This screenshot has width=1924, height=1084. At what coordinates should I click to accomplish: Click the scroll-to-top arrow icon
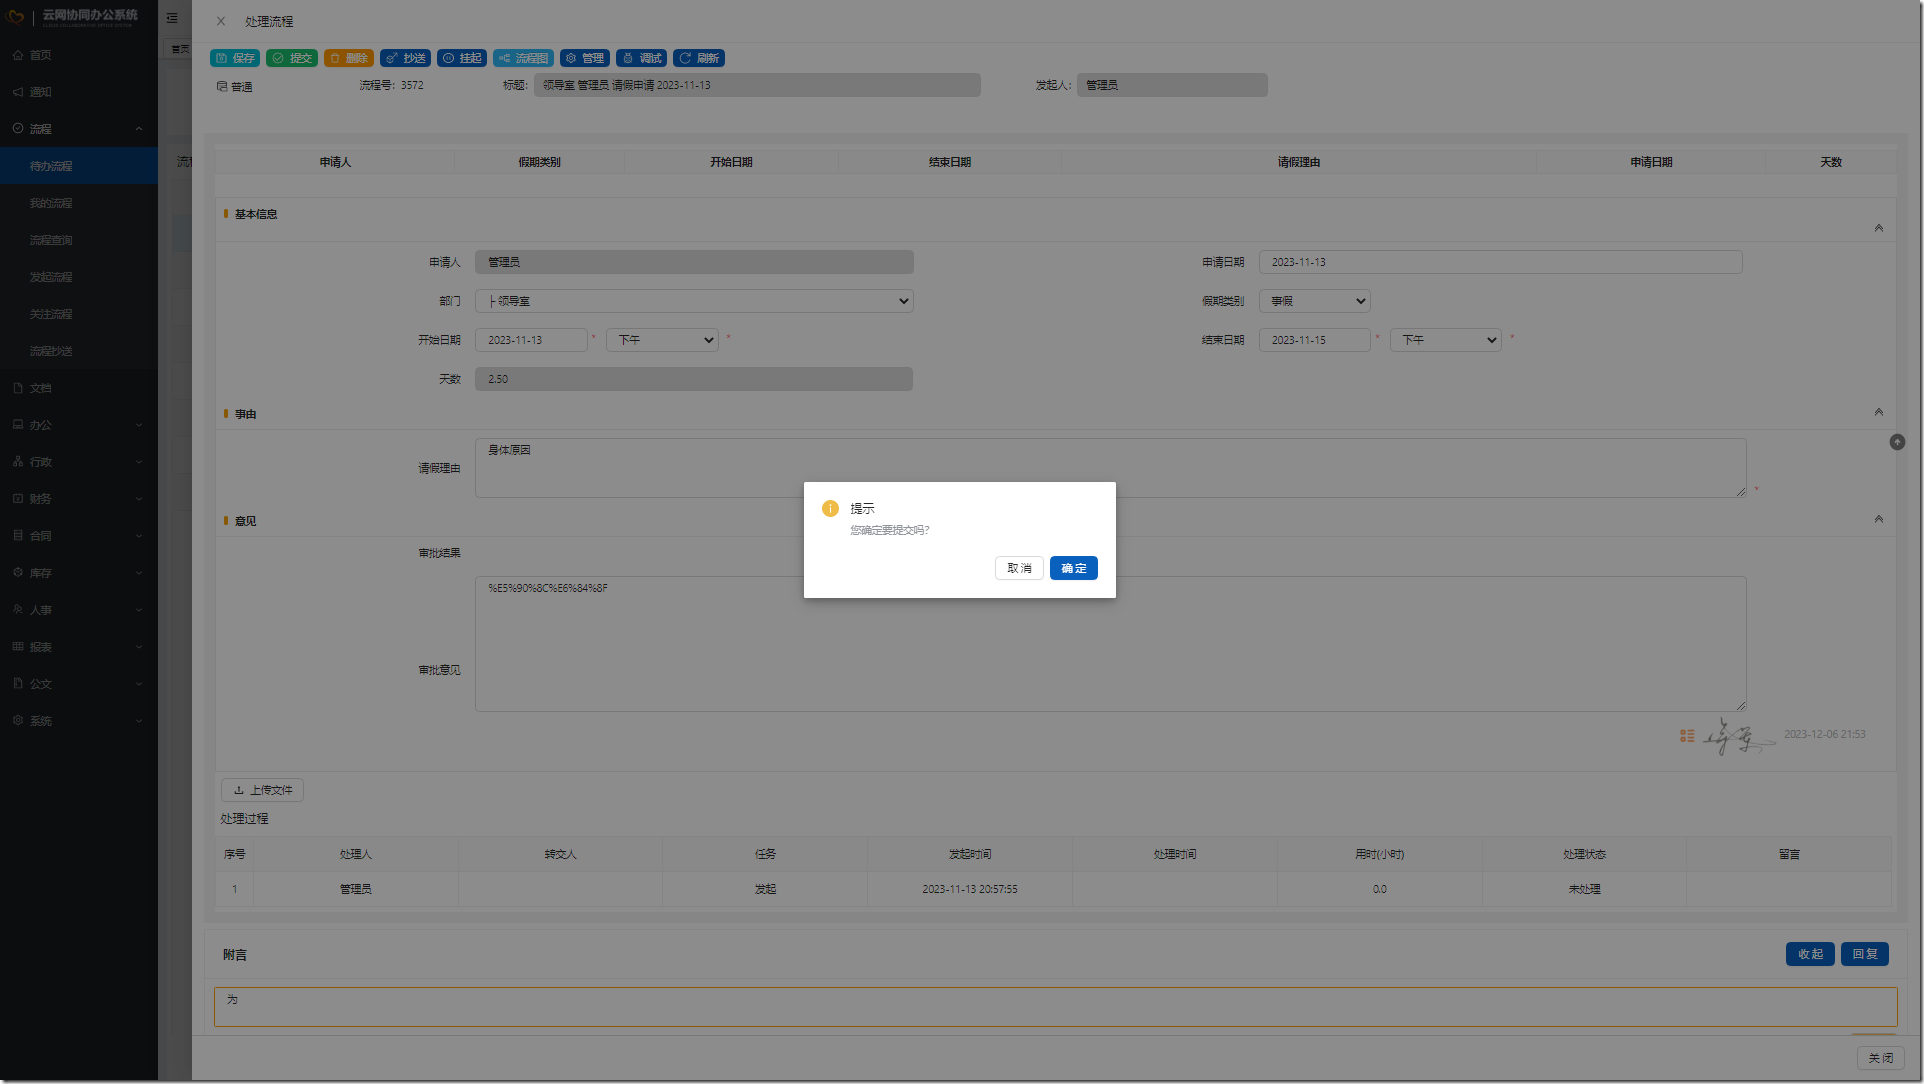coord(1897,442)
